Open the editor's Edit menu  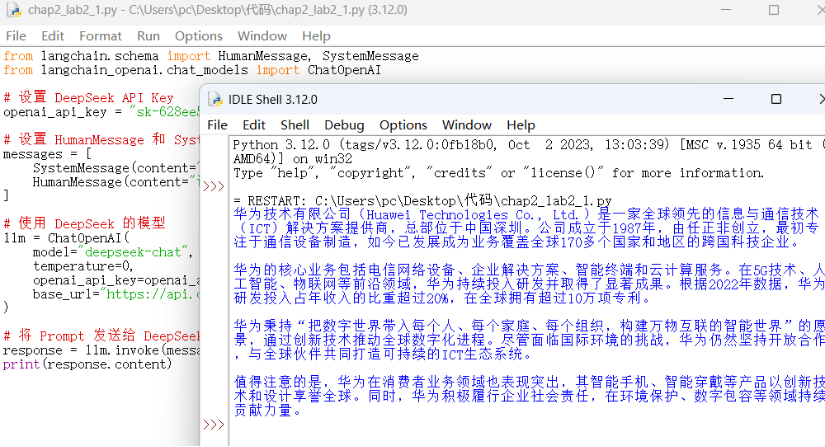[53, 36]
